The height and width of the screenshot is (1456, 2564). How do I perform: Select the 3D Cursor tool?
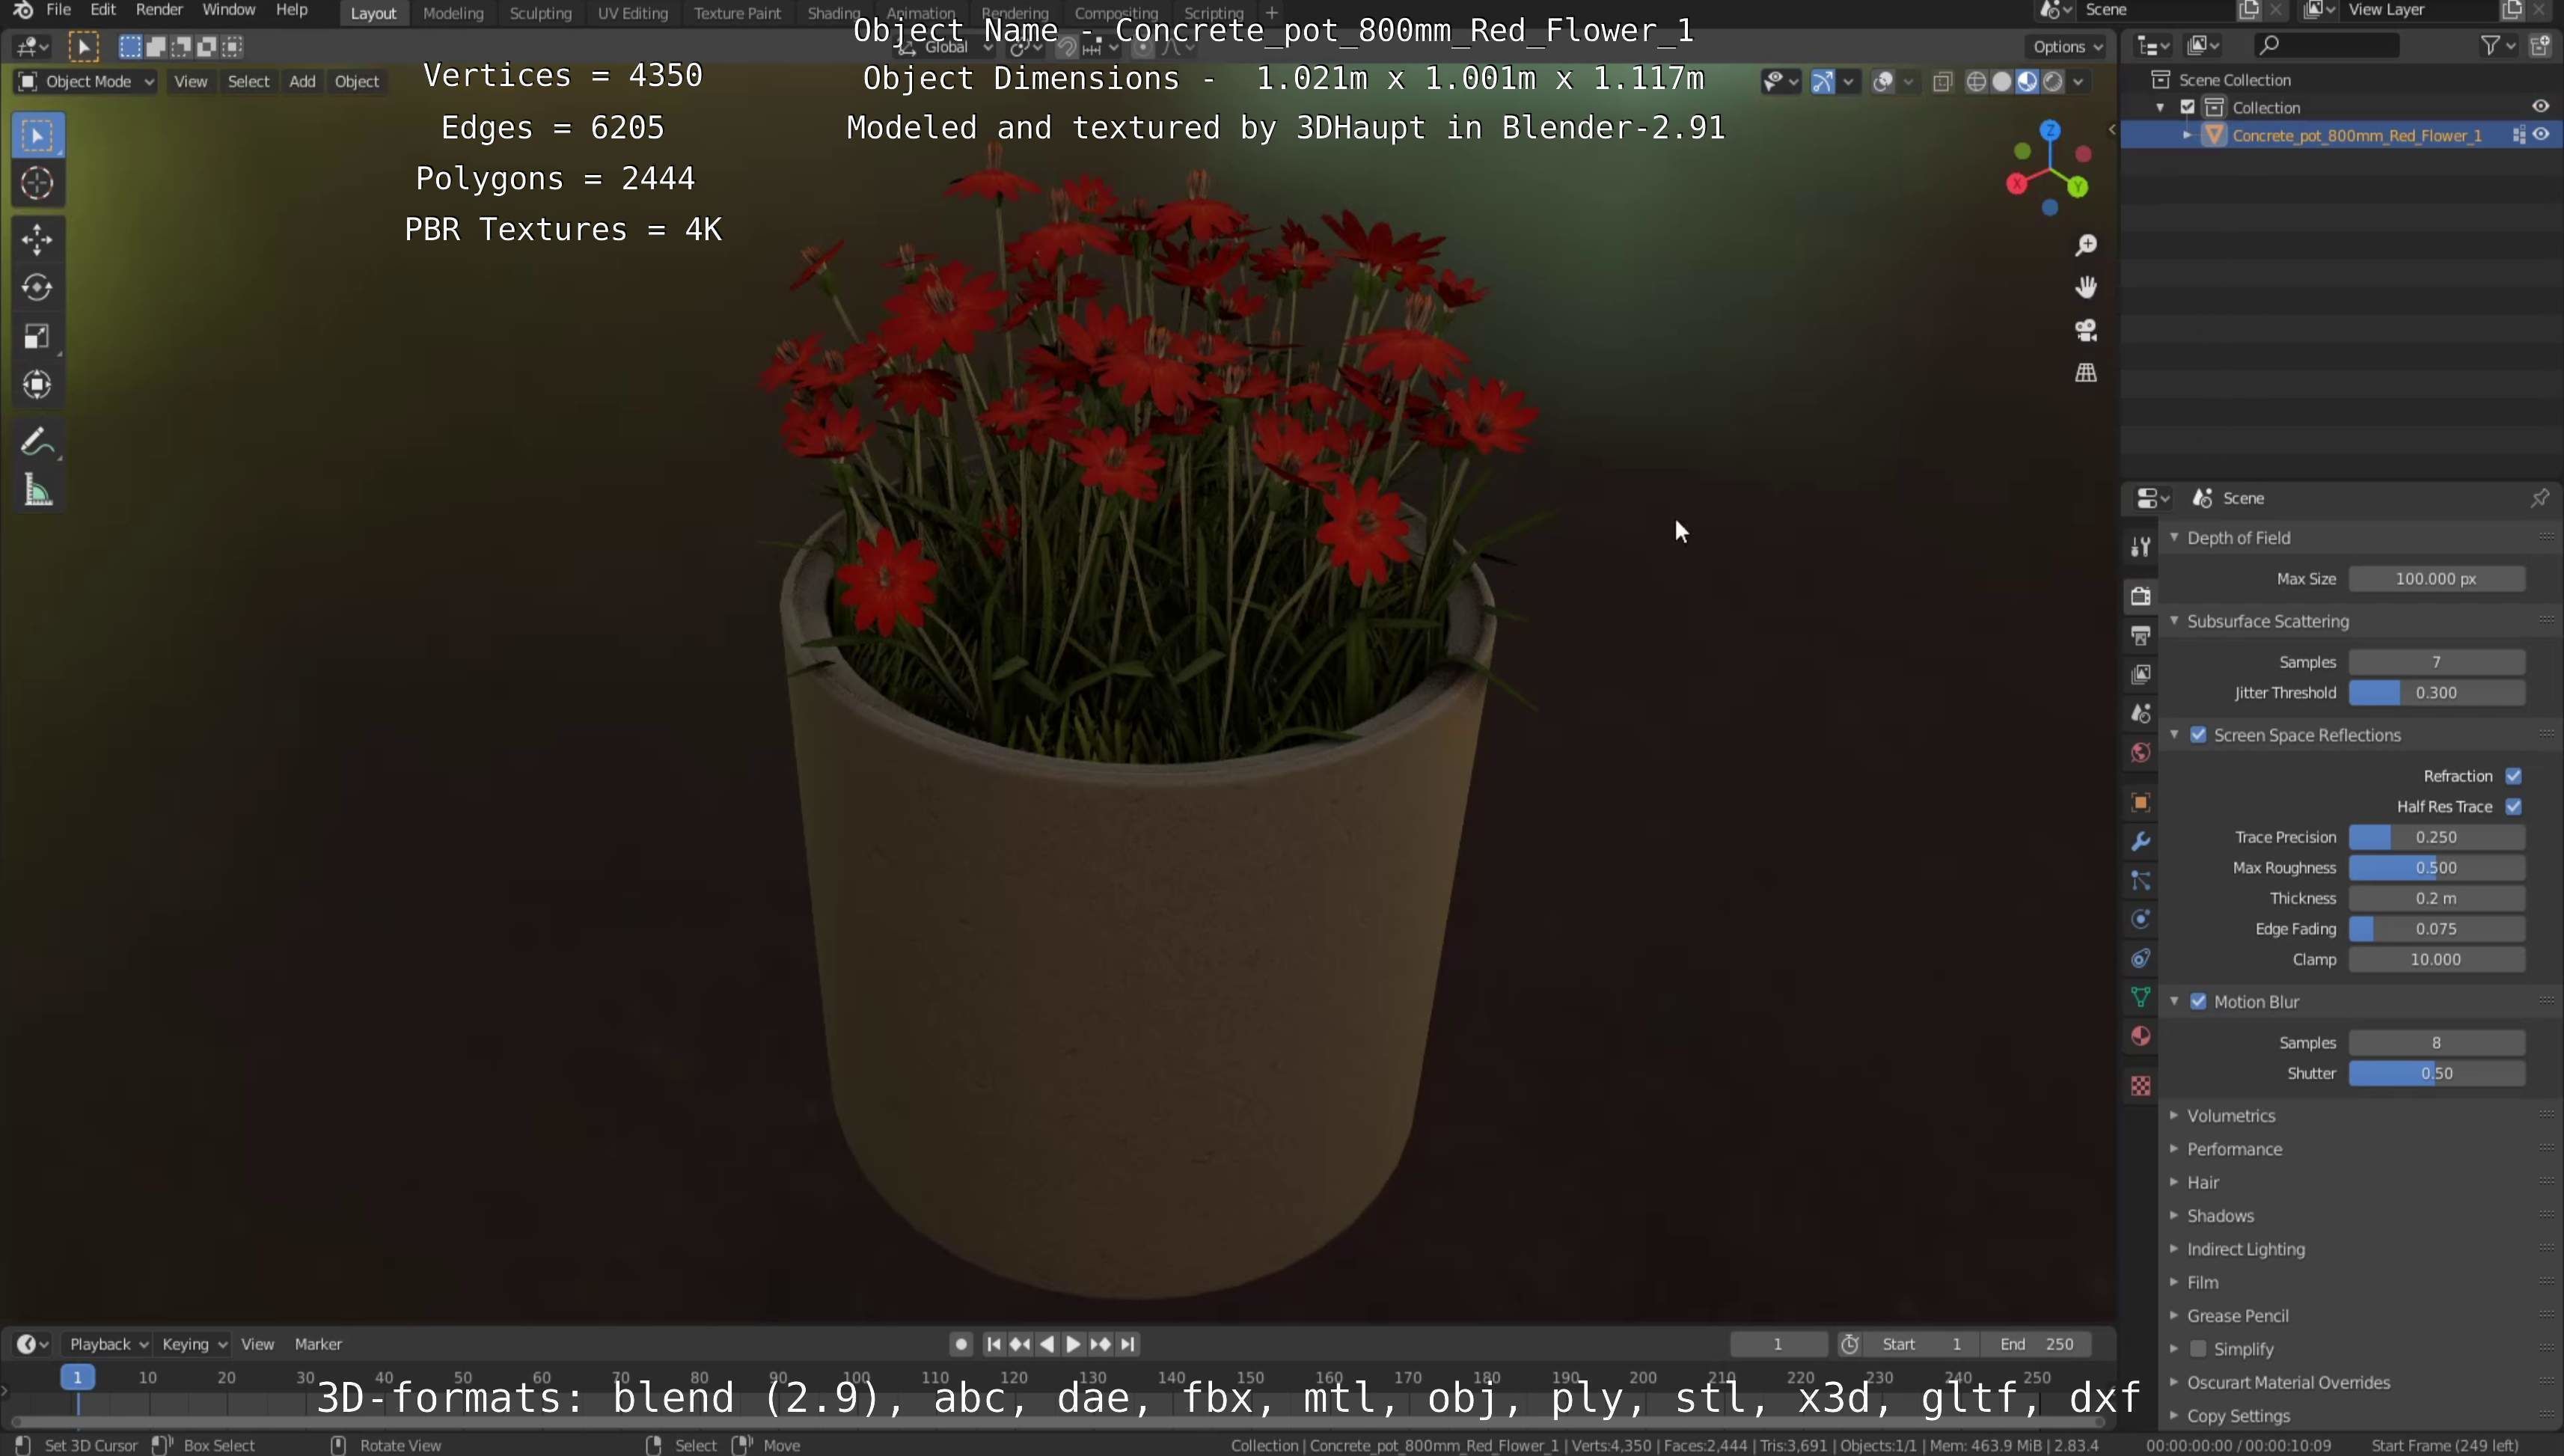38,183
